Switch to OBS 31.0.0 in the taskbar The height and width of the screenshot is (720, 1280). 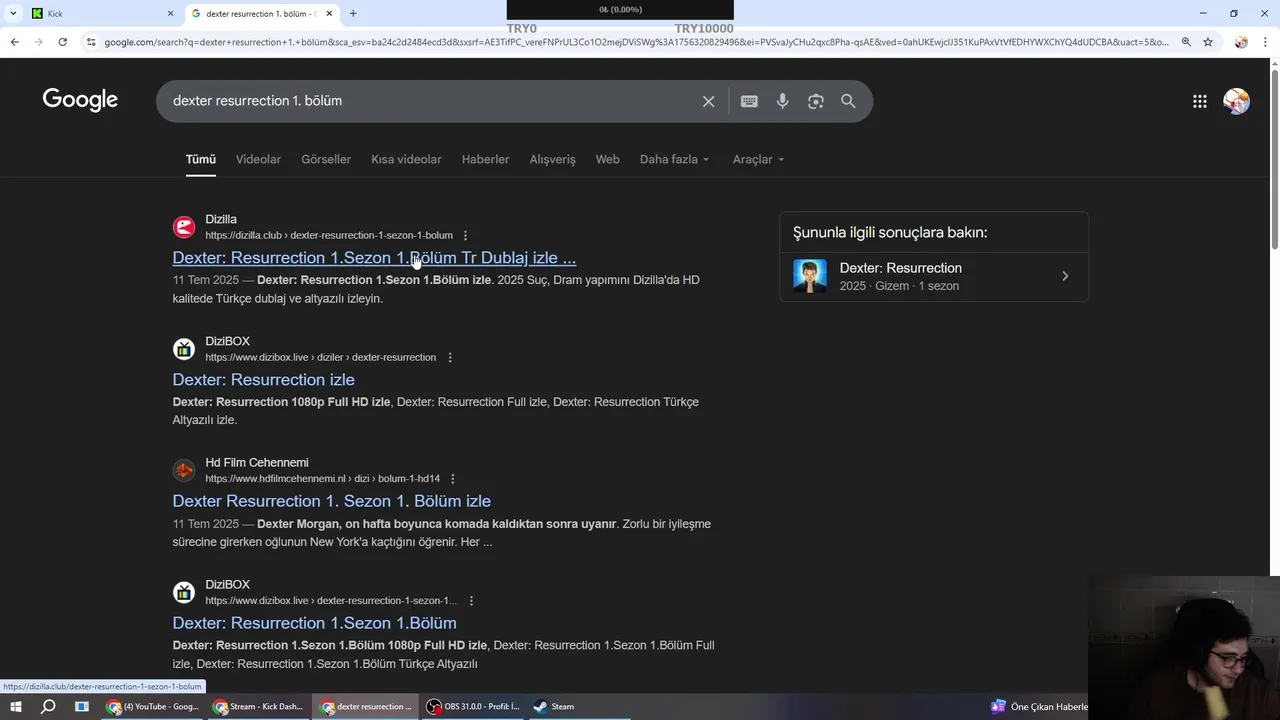coord(473,706)
